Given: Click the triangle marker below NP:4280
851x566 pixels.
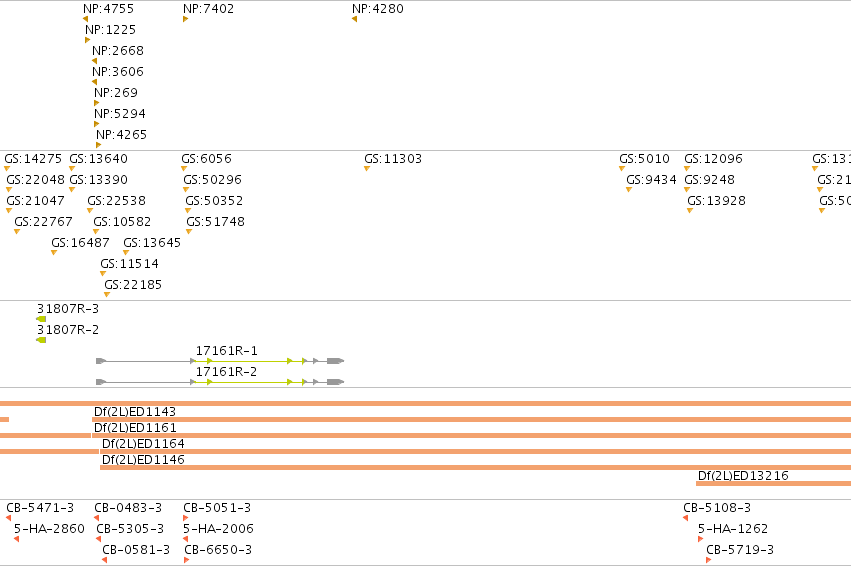Looking at the screenshot, I should pyautogui.click(x=354, y=20).
